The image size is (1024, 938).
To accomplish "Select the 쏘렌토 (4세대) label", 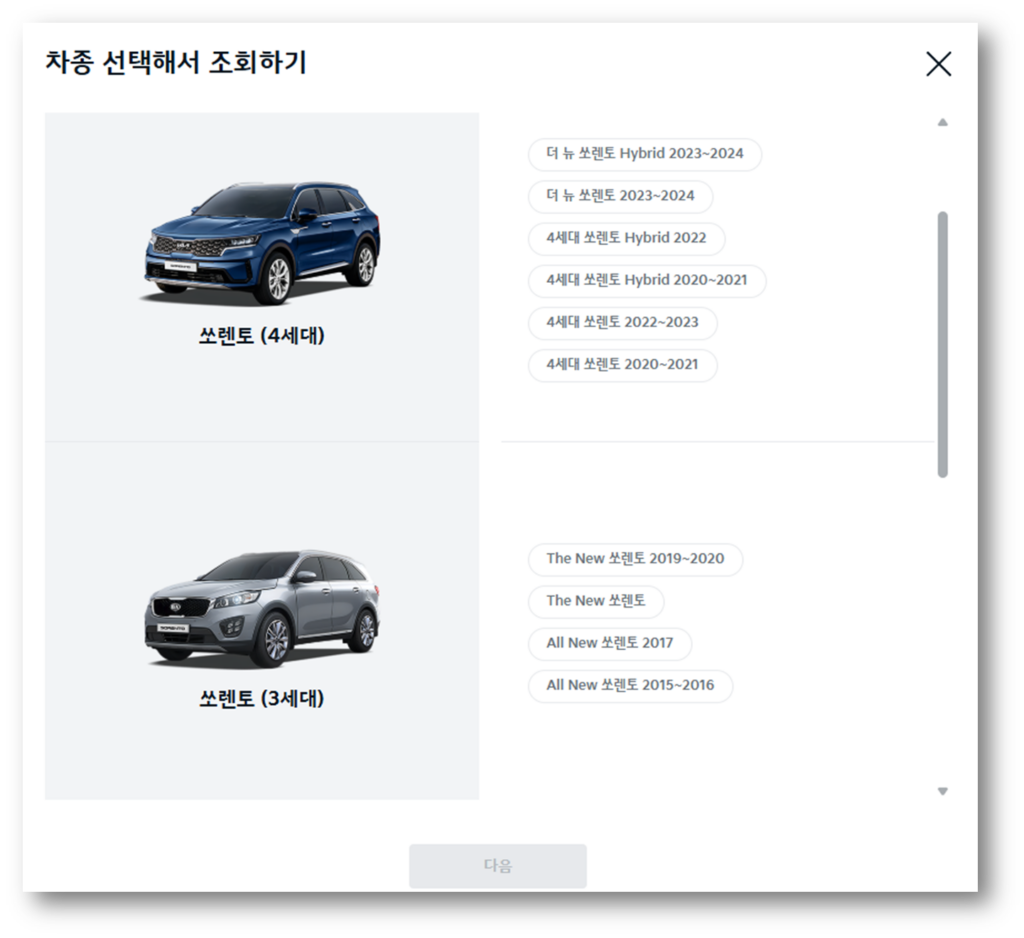I will tap(262, 336).
